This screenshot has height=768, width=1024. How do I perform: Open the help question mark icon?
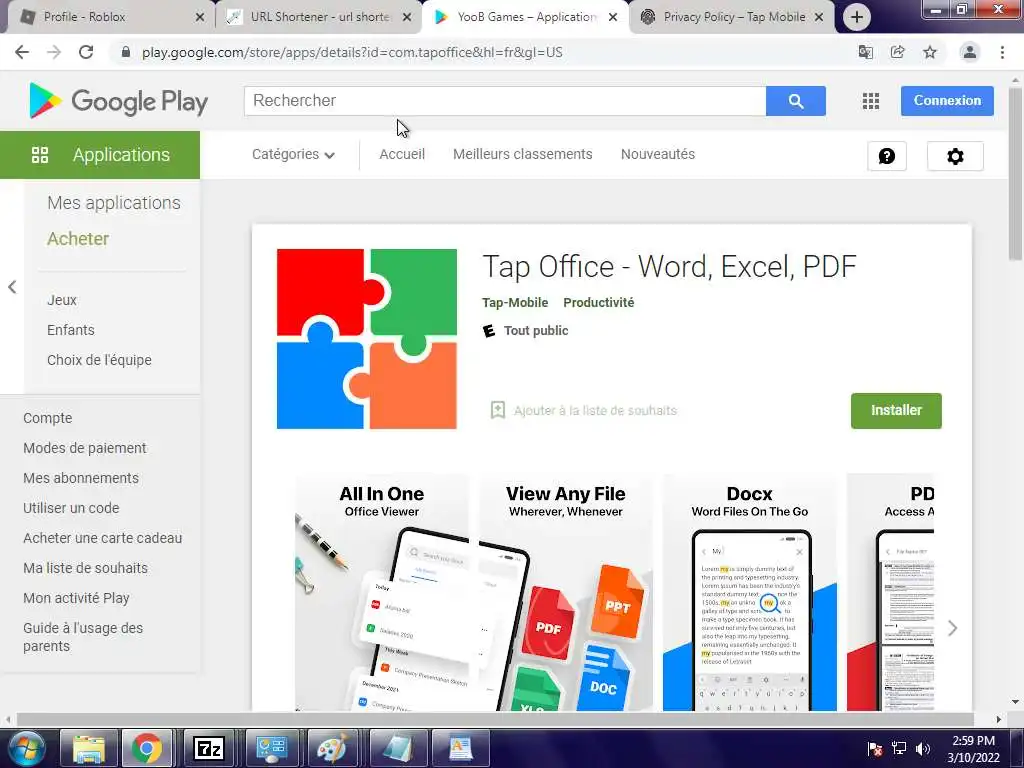[x=887, y=156]
